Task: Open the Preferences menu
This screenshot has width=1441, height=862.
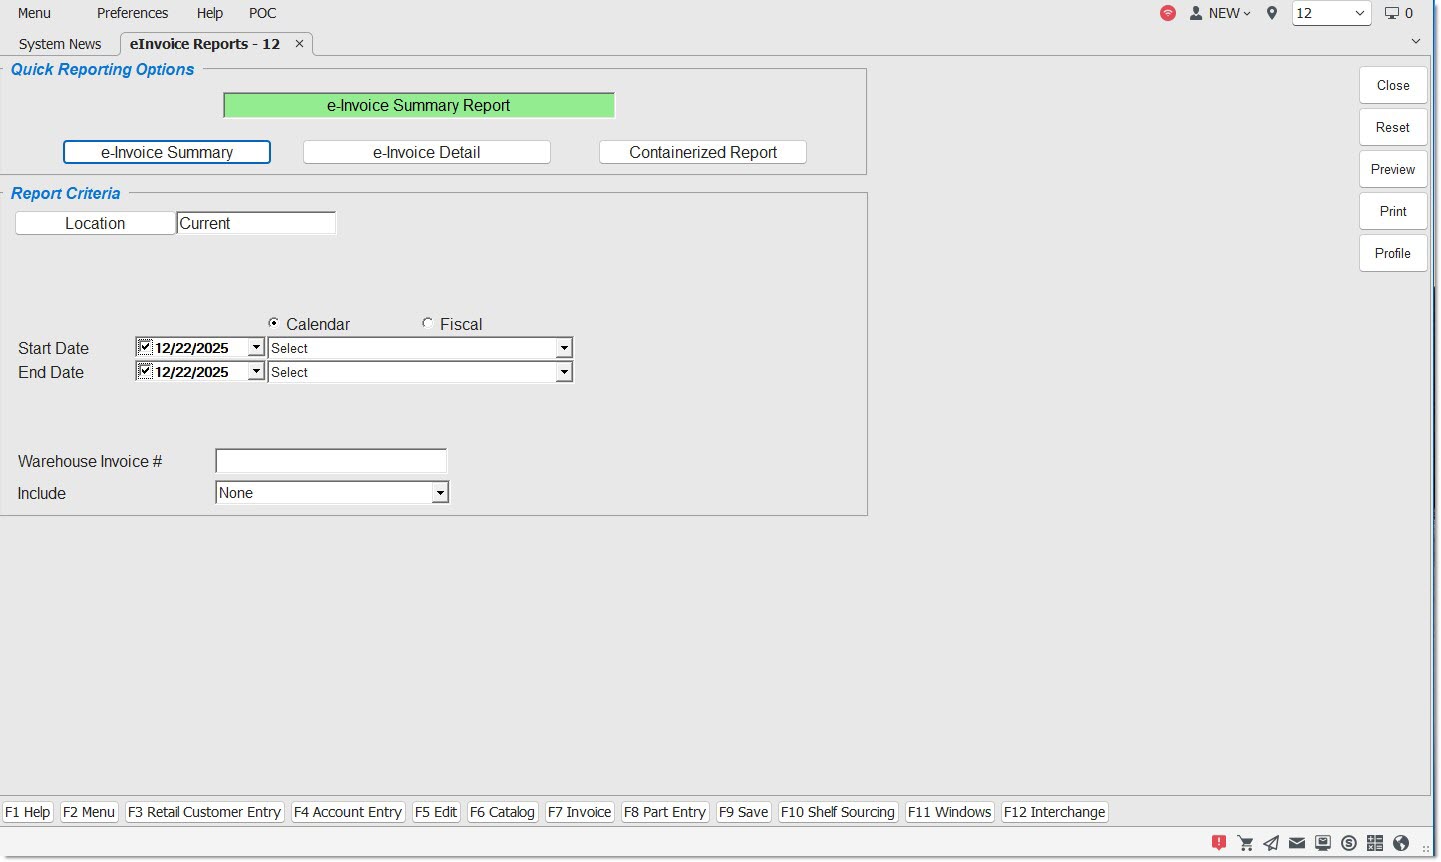Action: [132, 13]
